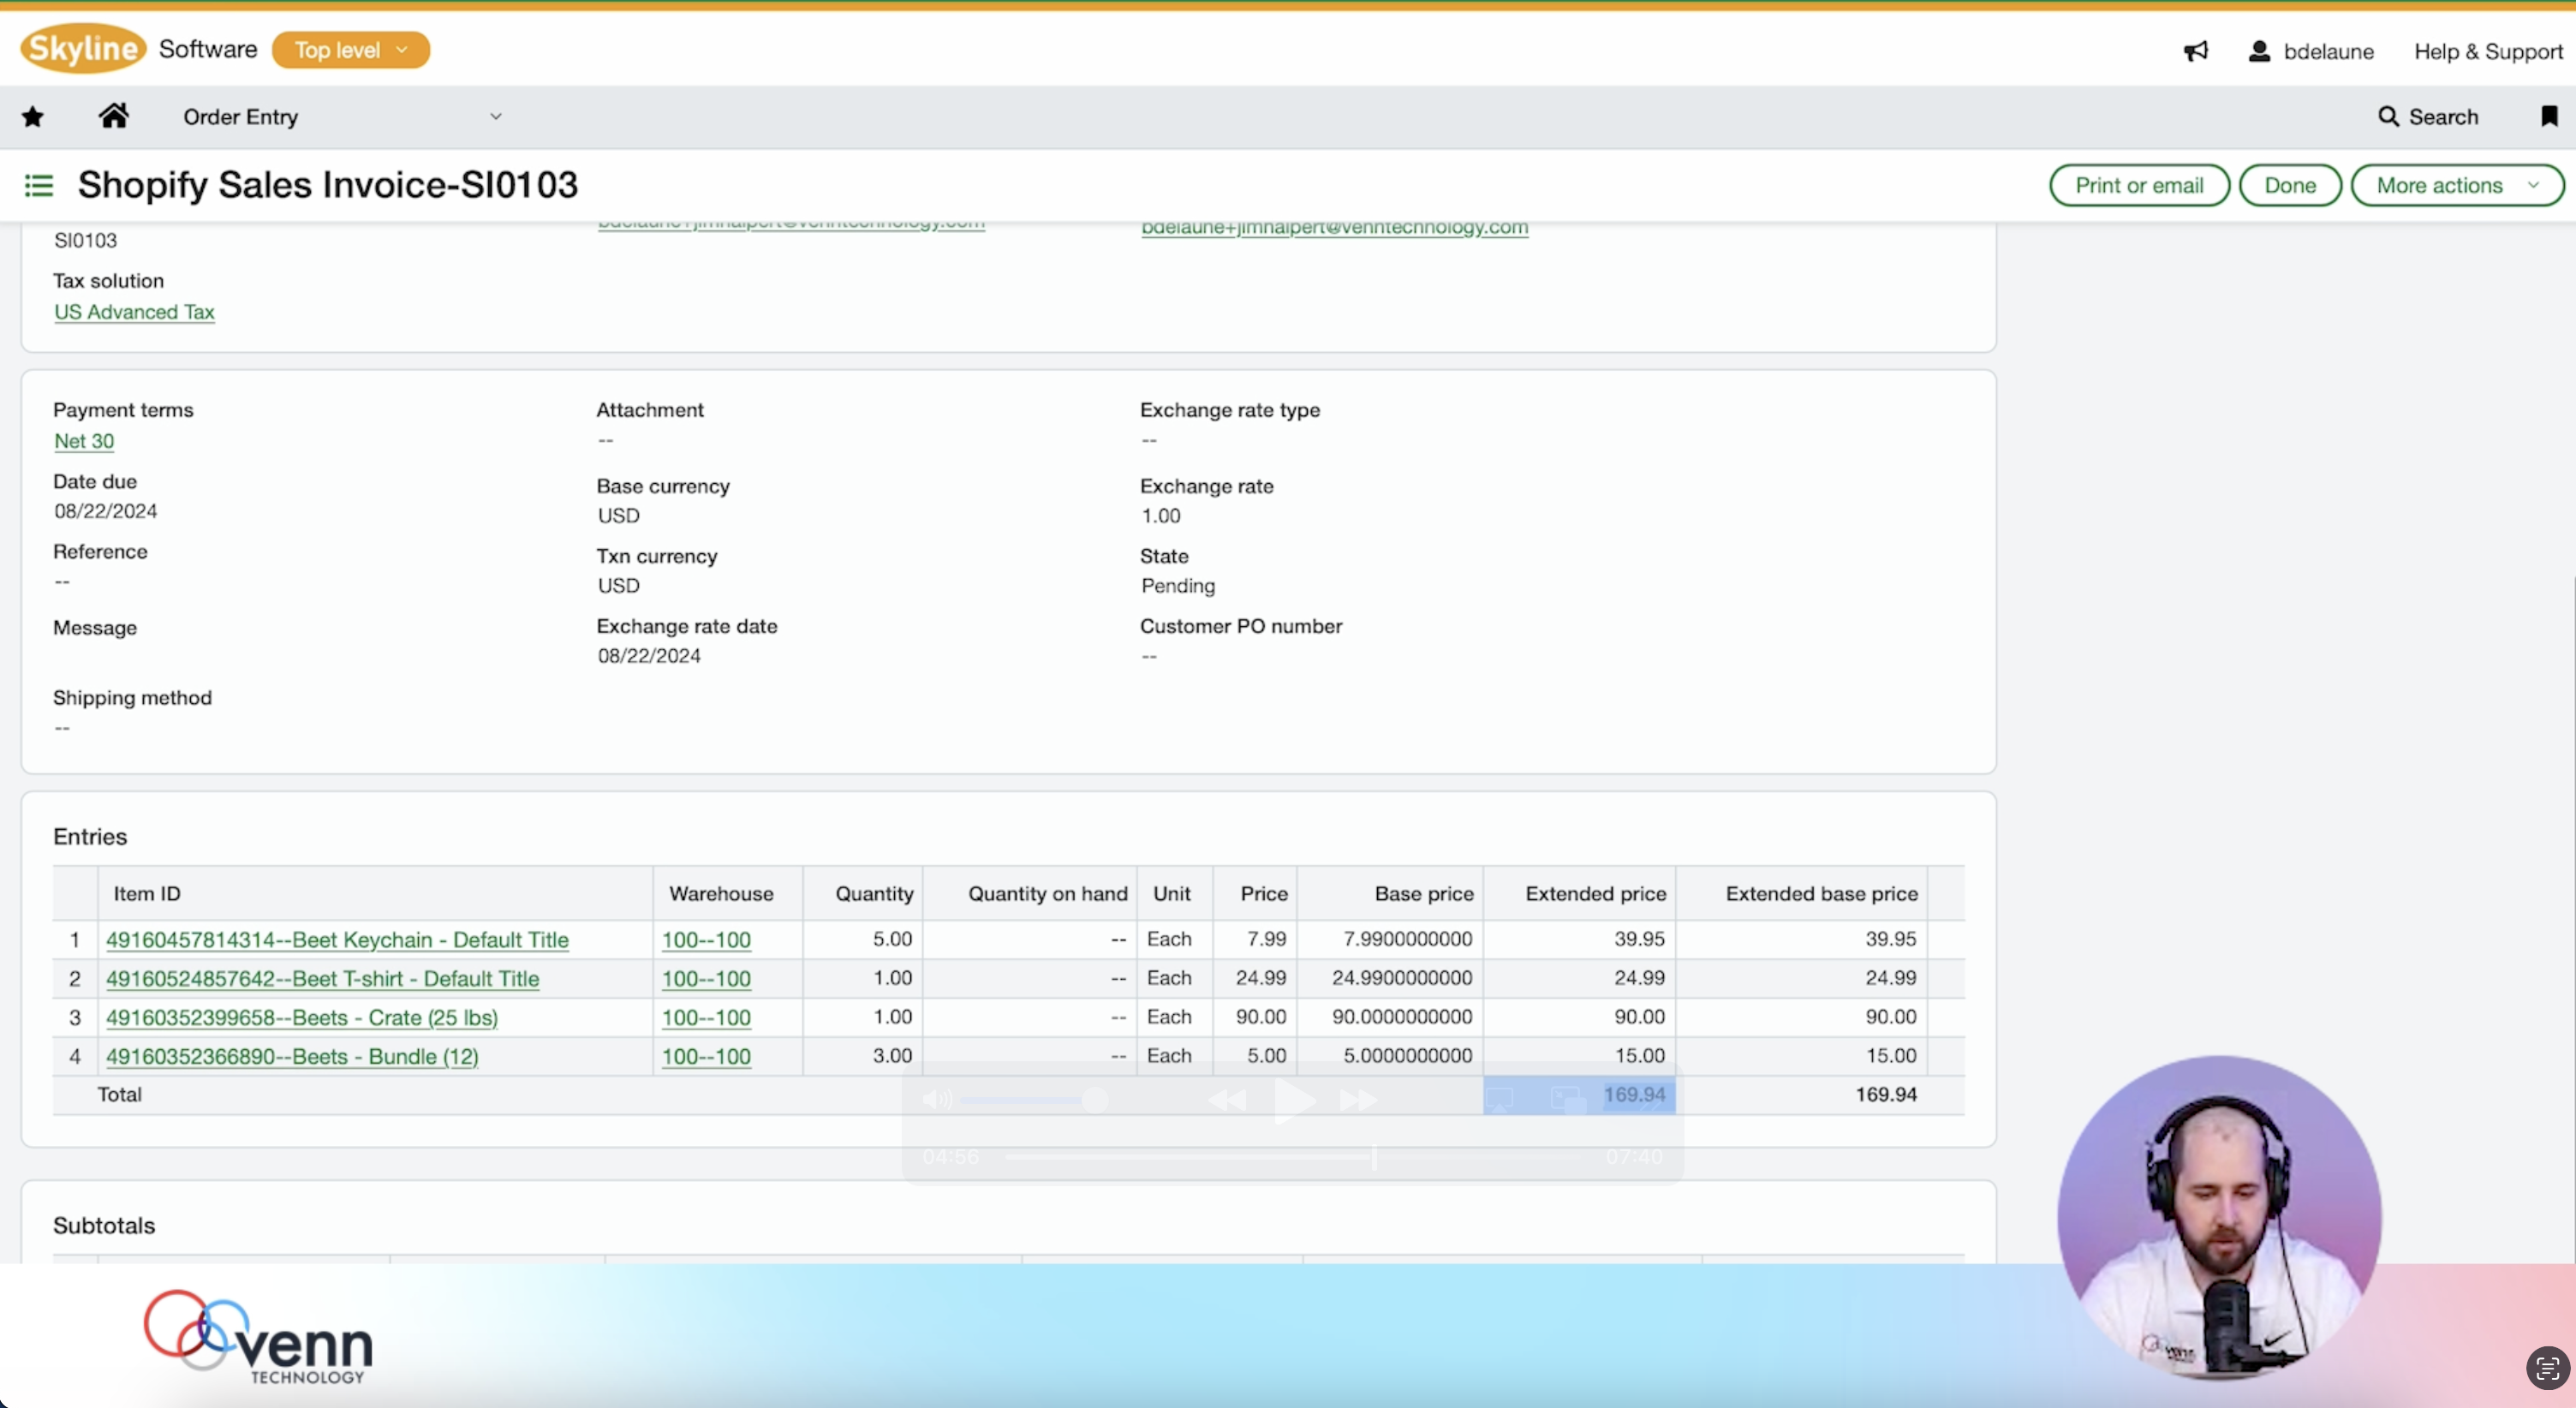This screenshot has height=1408, width=2576.
Task: Open the list view icon beside invoice title
Action: point(39,185)
